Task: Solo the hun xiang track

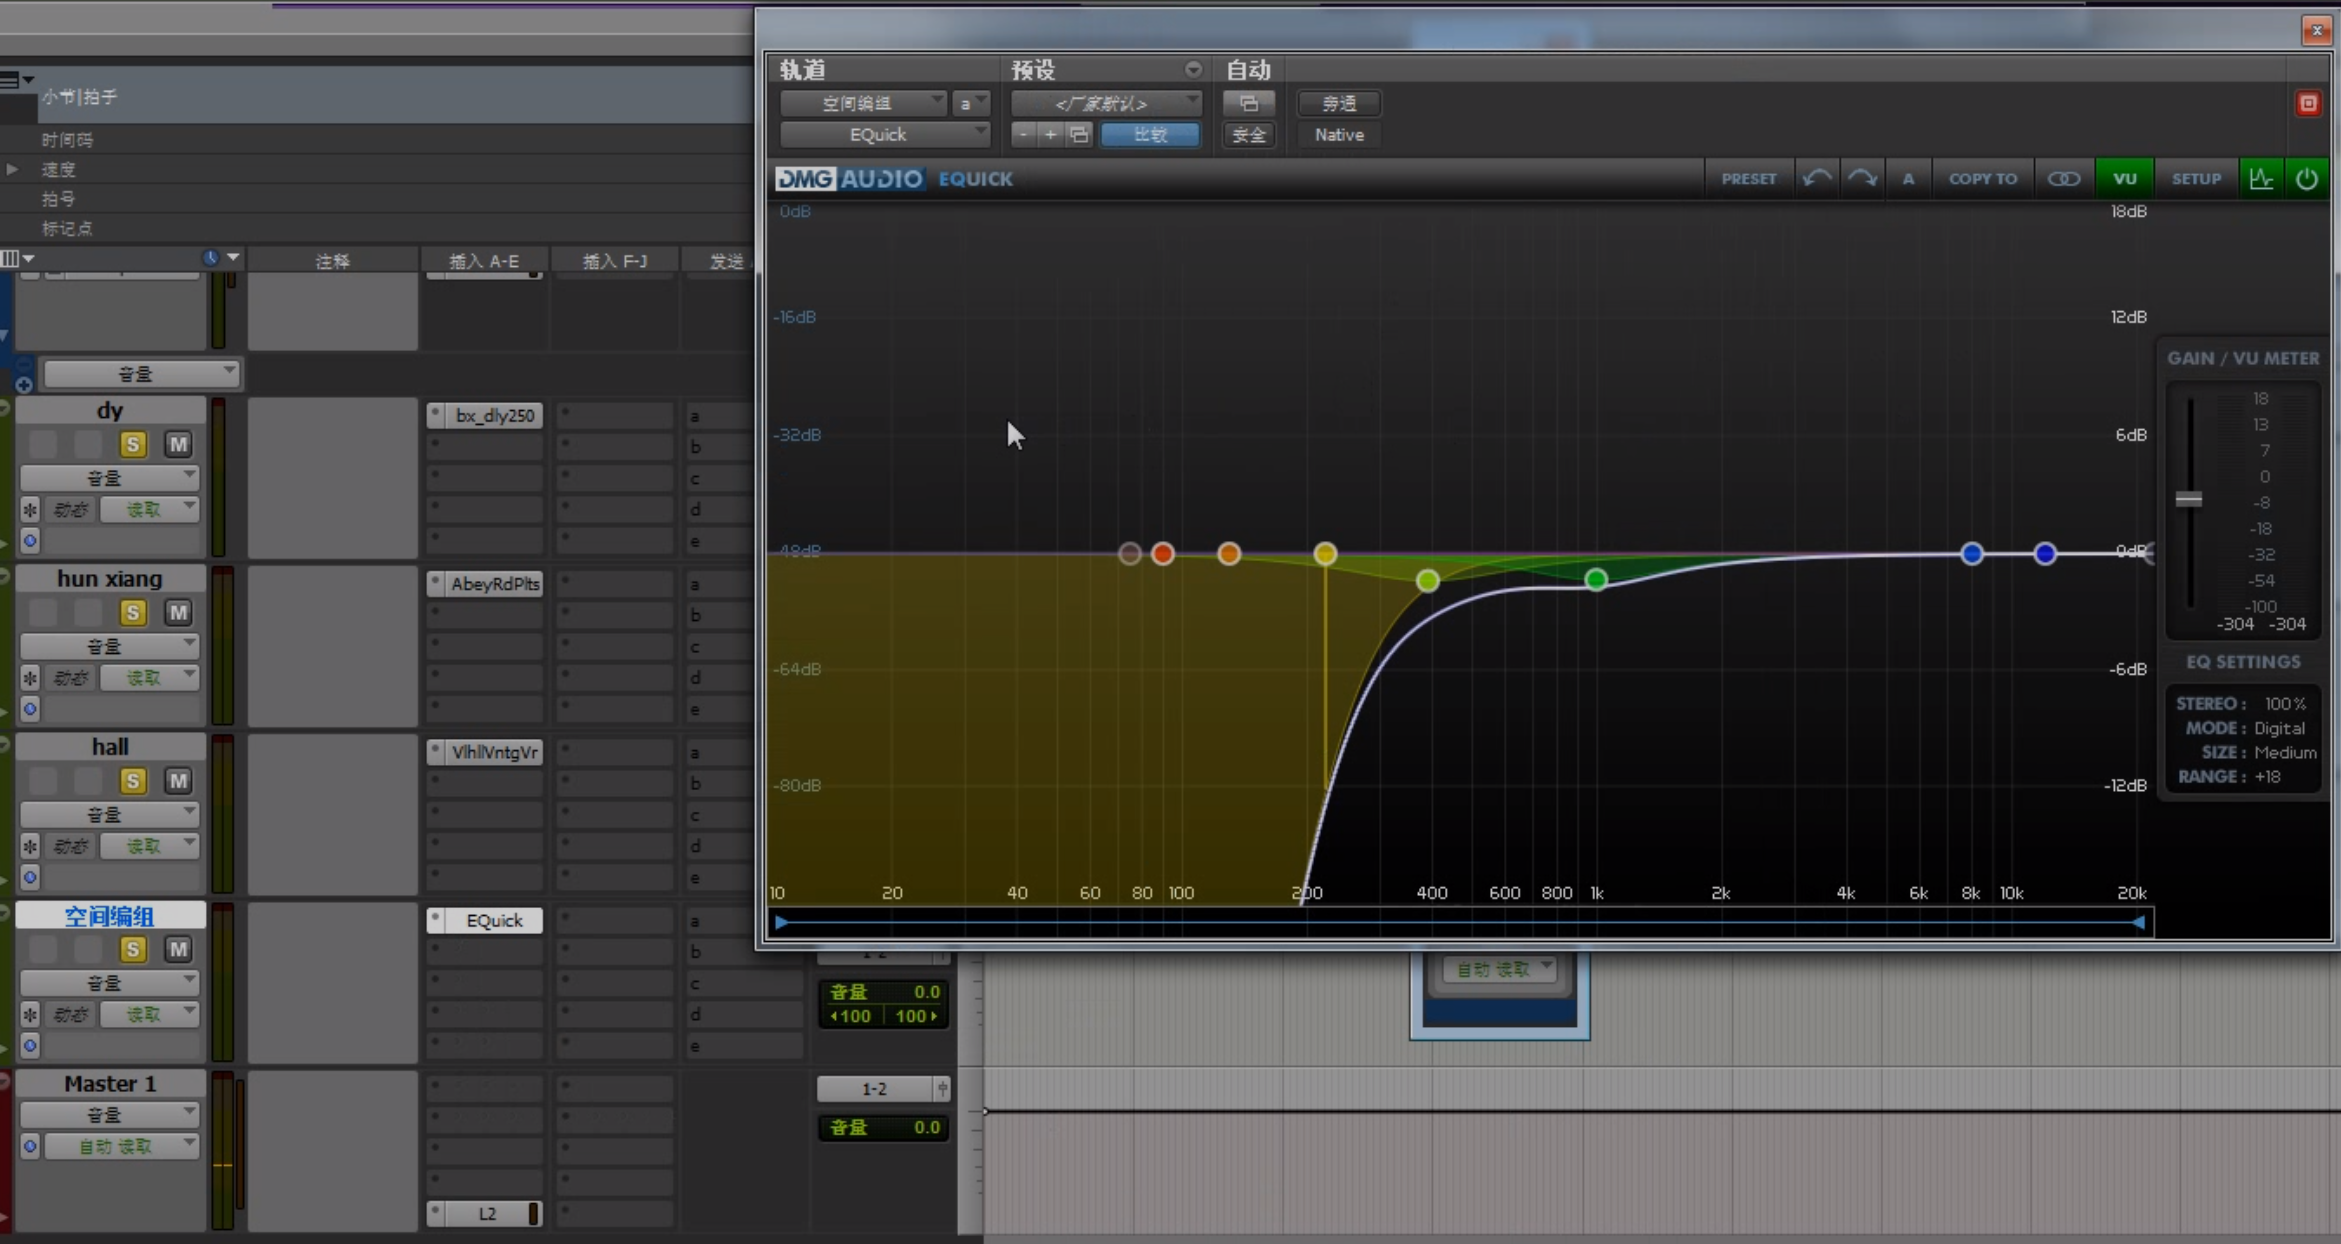Action: point(132,612)
